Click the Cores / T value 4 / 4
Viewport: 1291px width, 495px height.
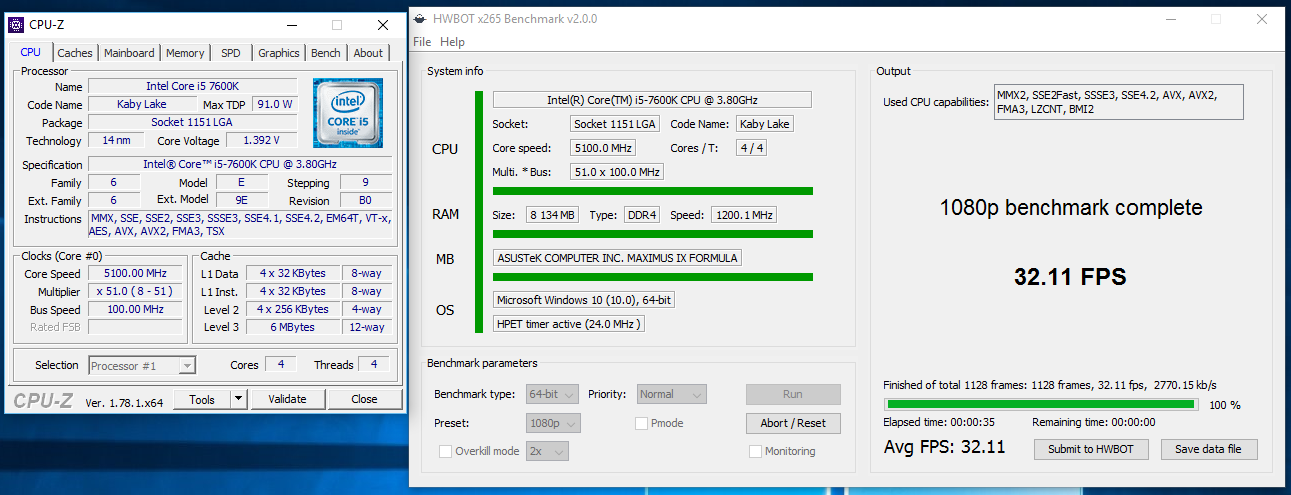coord(751,149)
